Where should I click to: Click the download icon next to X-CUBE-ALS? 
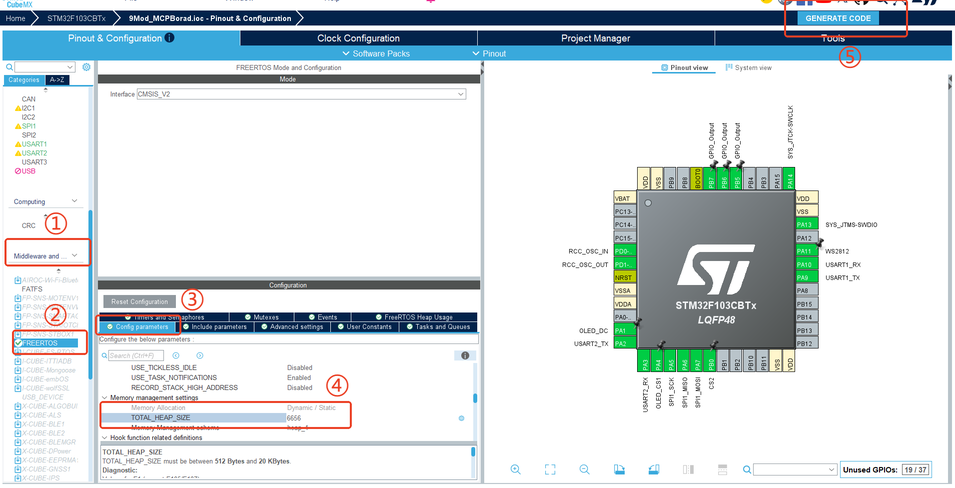18,415
